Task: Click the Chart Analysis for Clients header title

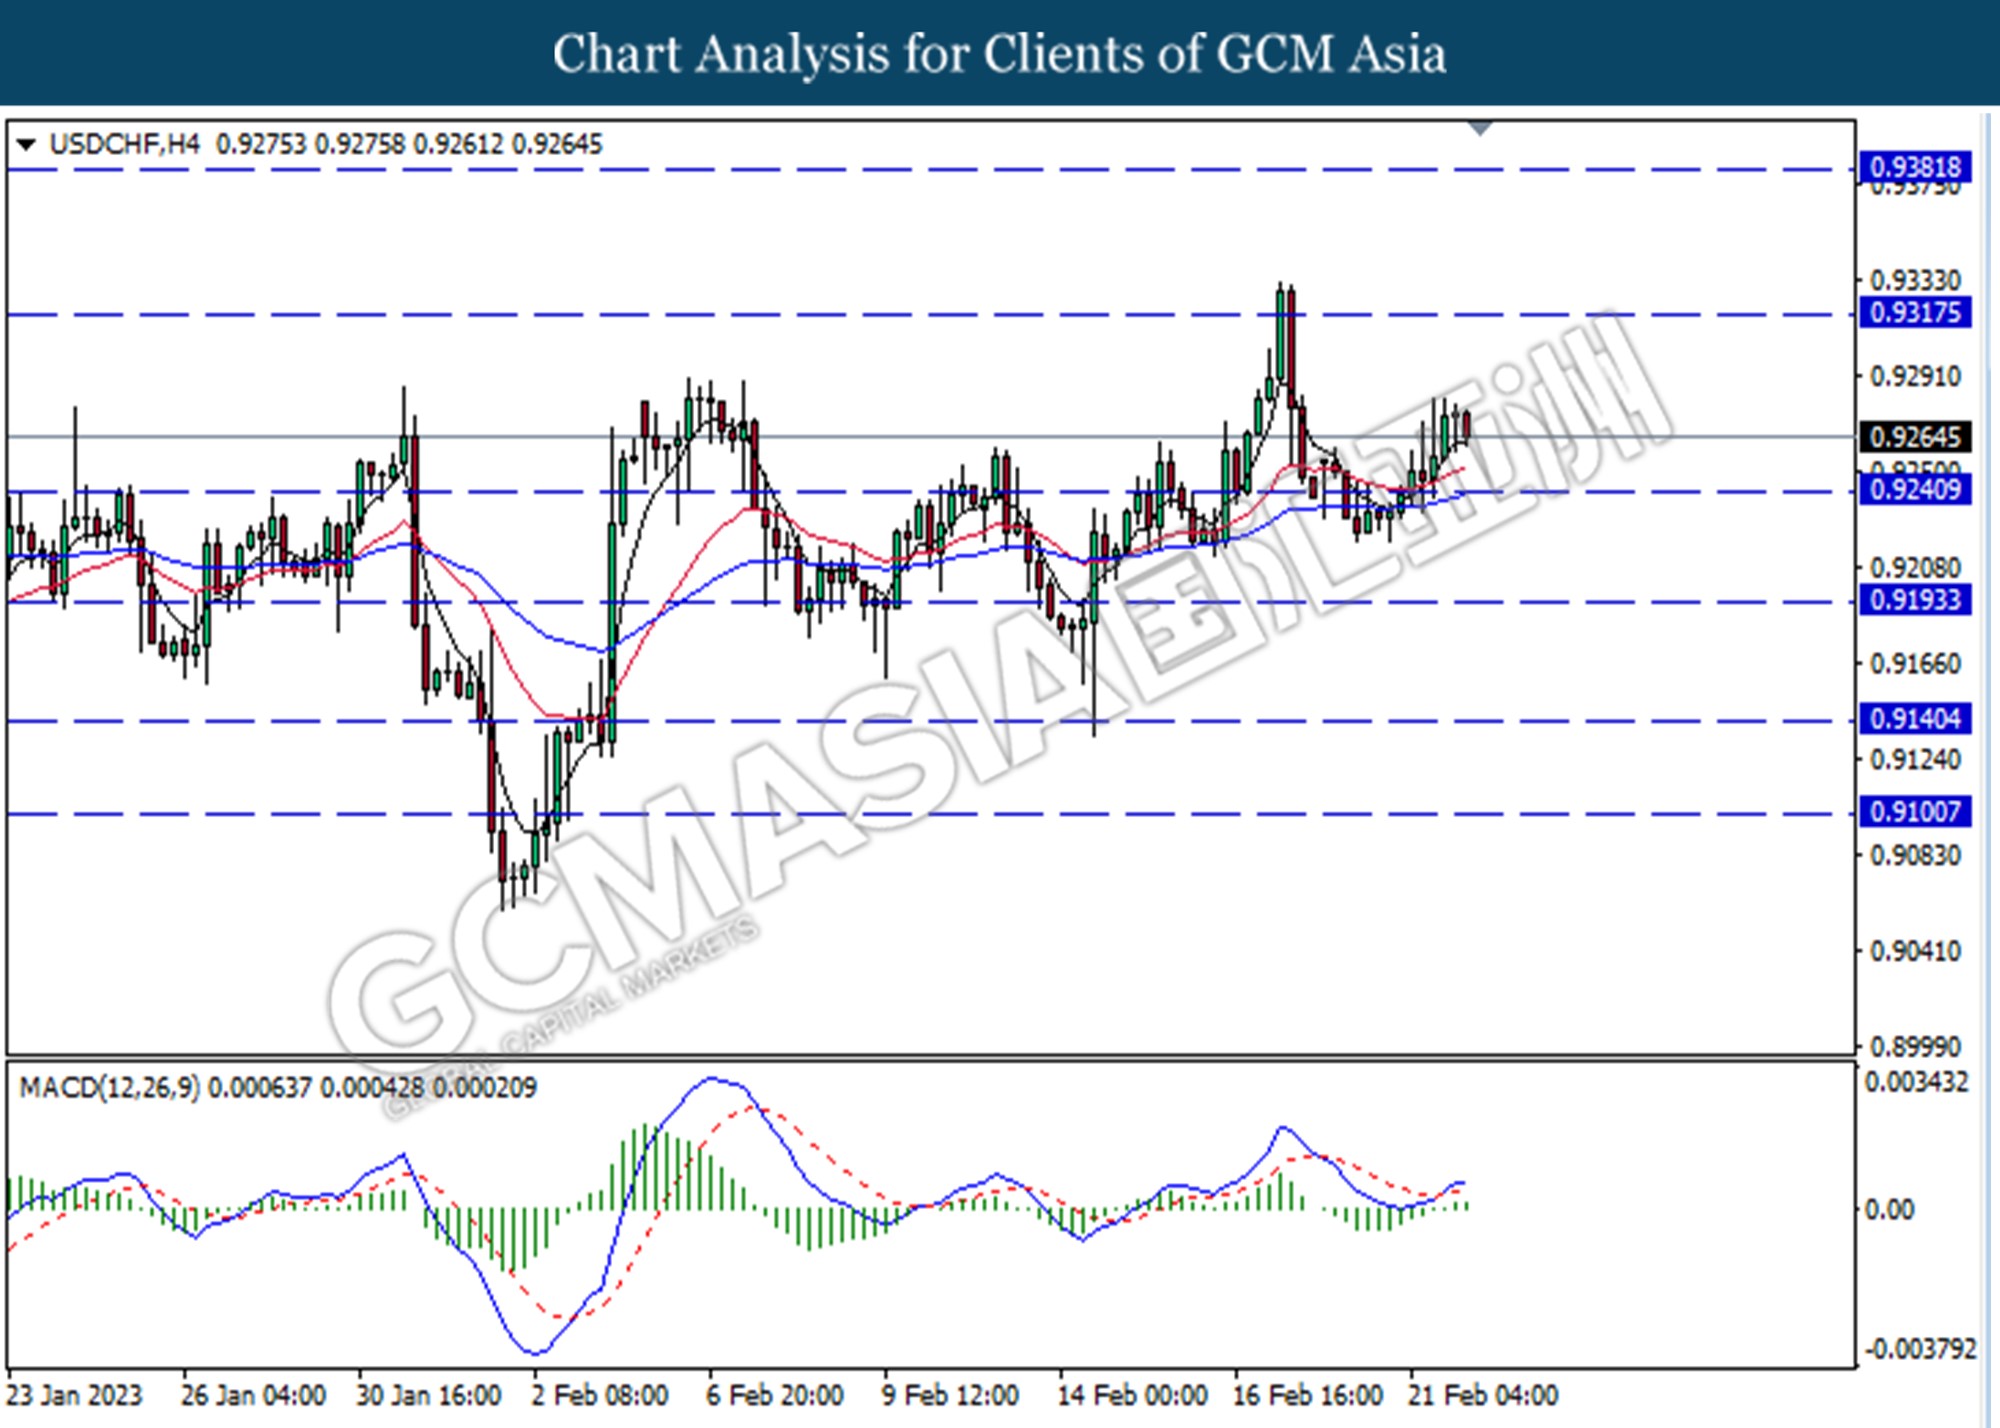Action: pos(999,54)
